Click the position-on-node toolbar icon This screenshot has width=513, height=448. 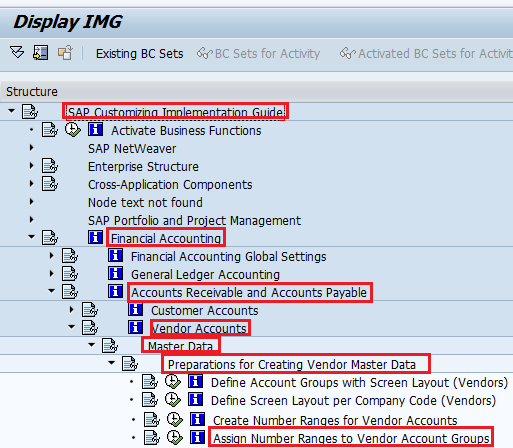(41, 53)
